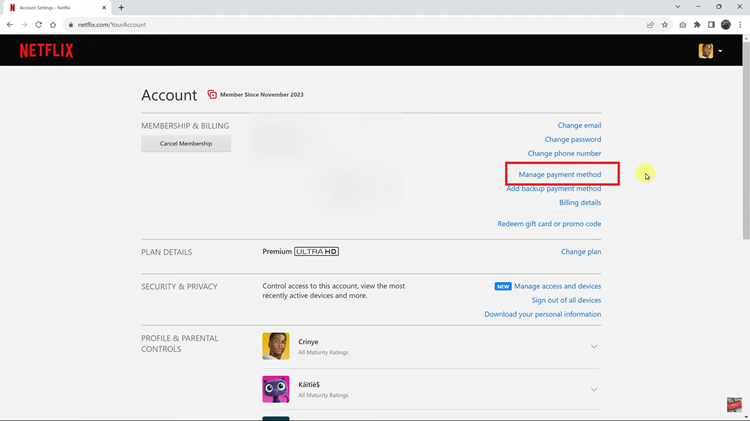Click the "PLAN DETAILS" heading
This screenshot has width=750, height=421.
[x=166, y=252]
